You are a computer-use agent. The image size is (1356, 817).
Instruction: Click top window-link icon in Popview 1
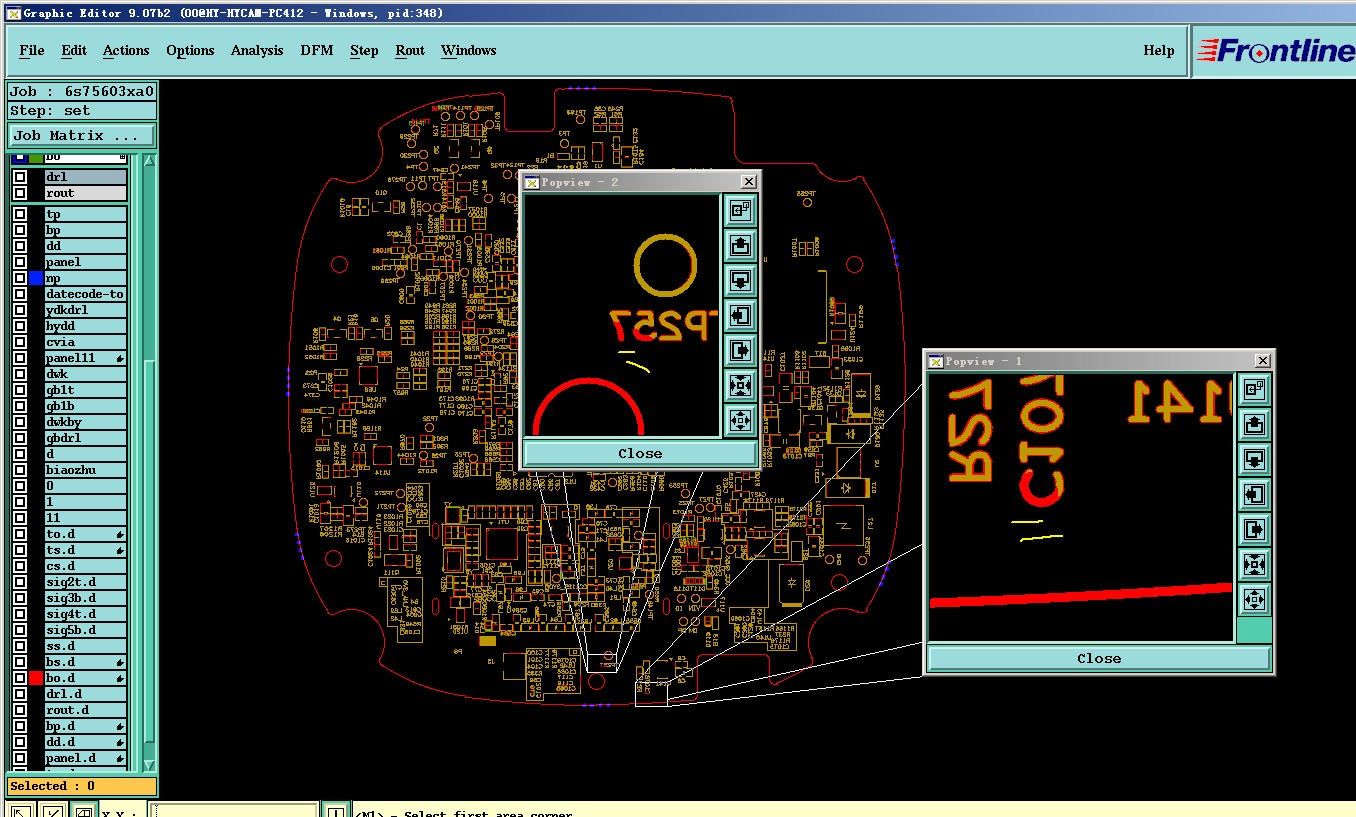tap(1254, 389)
